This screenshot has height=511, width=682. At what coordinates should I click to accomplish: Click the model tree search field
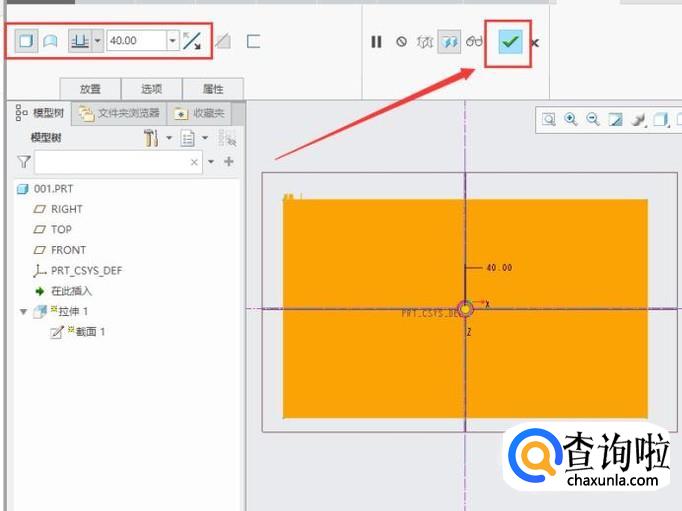pyautogui.click(x=118, y=162)
